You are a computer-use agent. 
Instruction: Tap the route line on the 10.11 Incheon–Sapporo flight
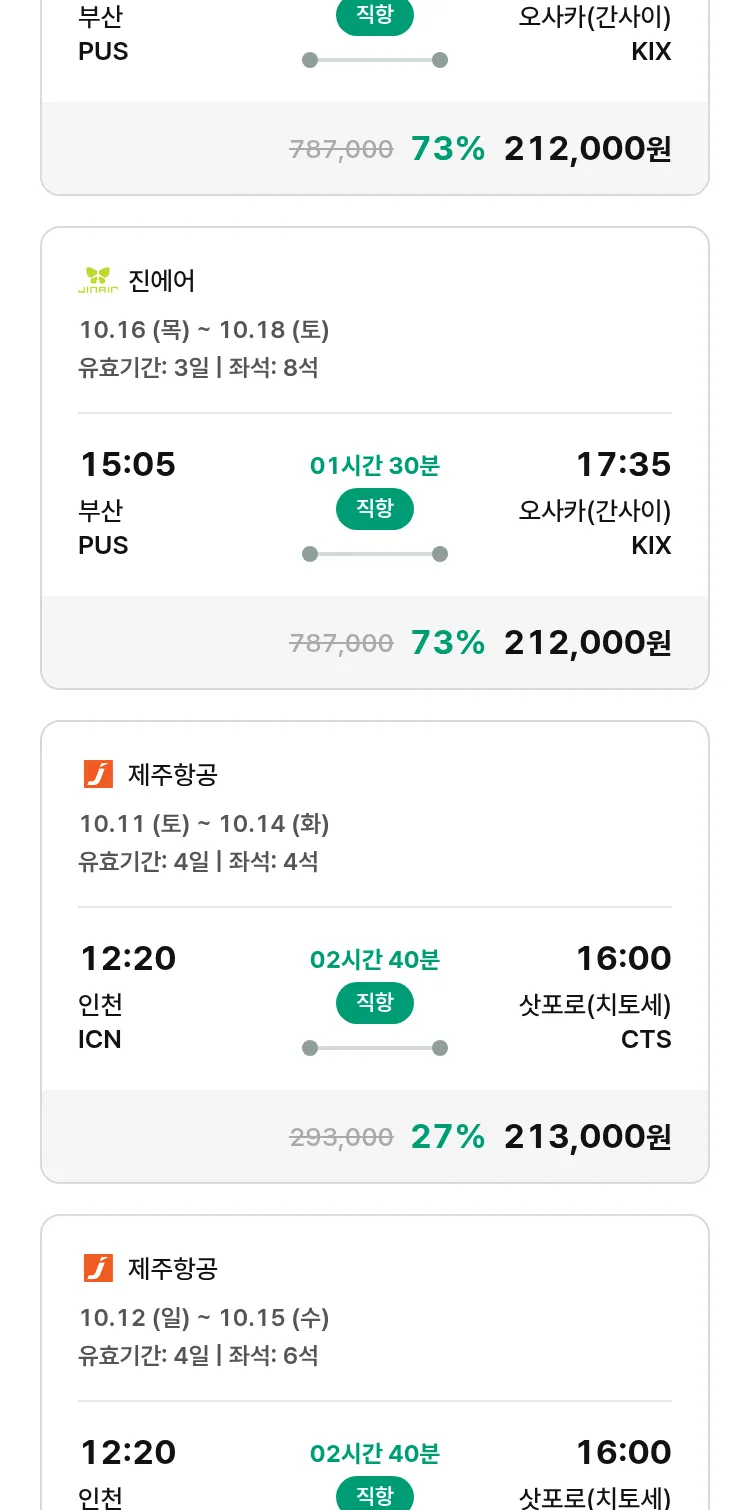tap(375, 1048)
